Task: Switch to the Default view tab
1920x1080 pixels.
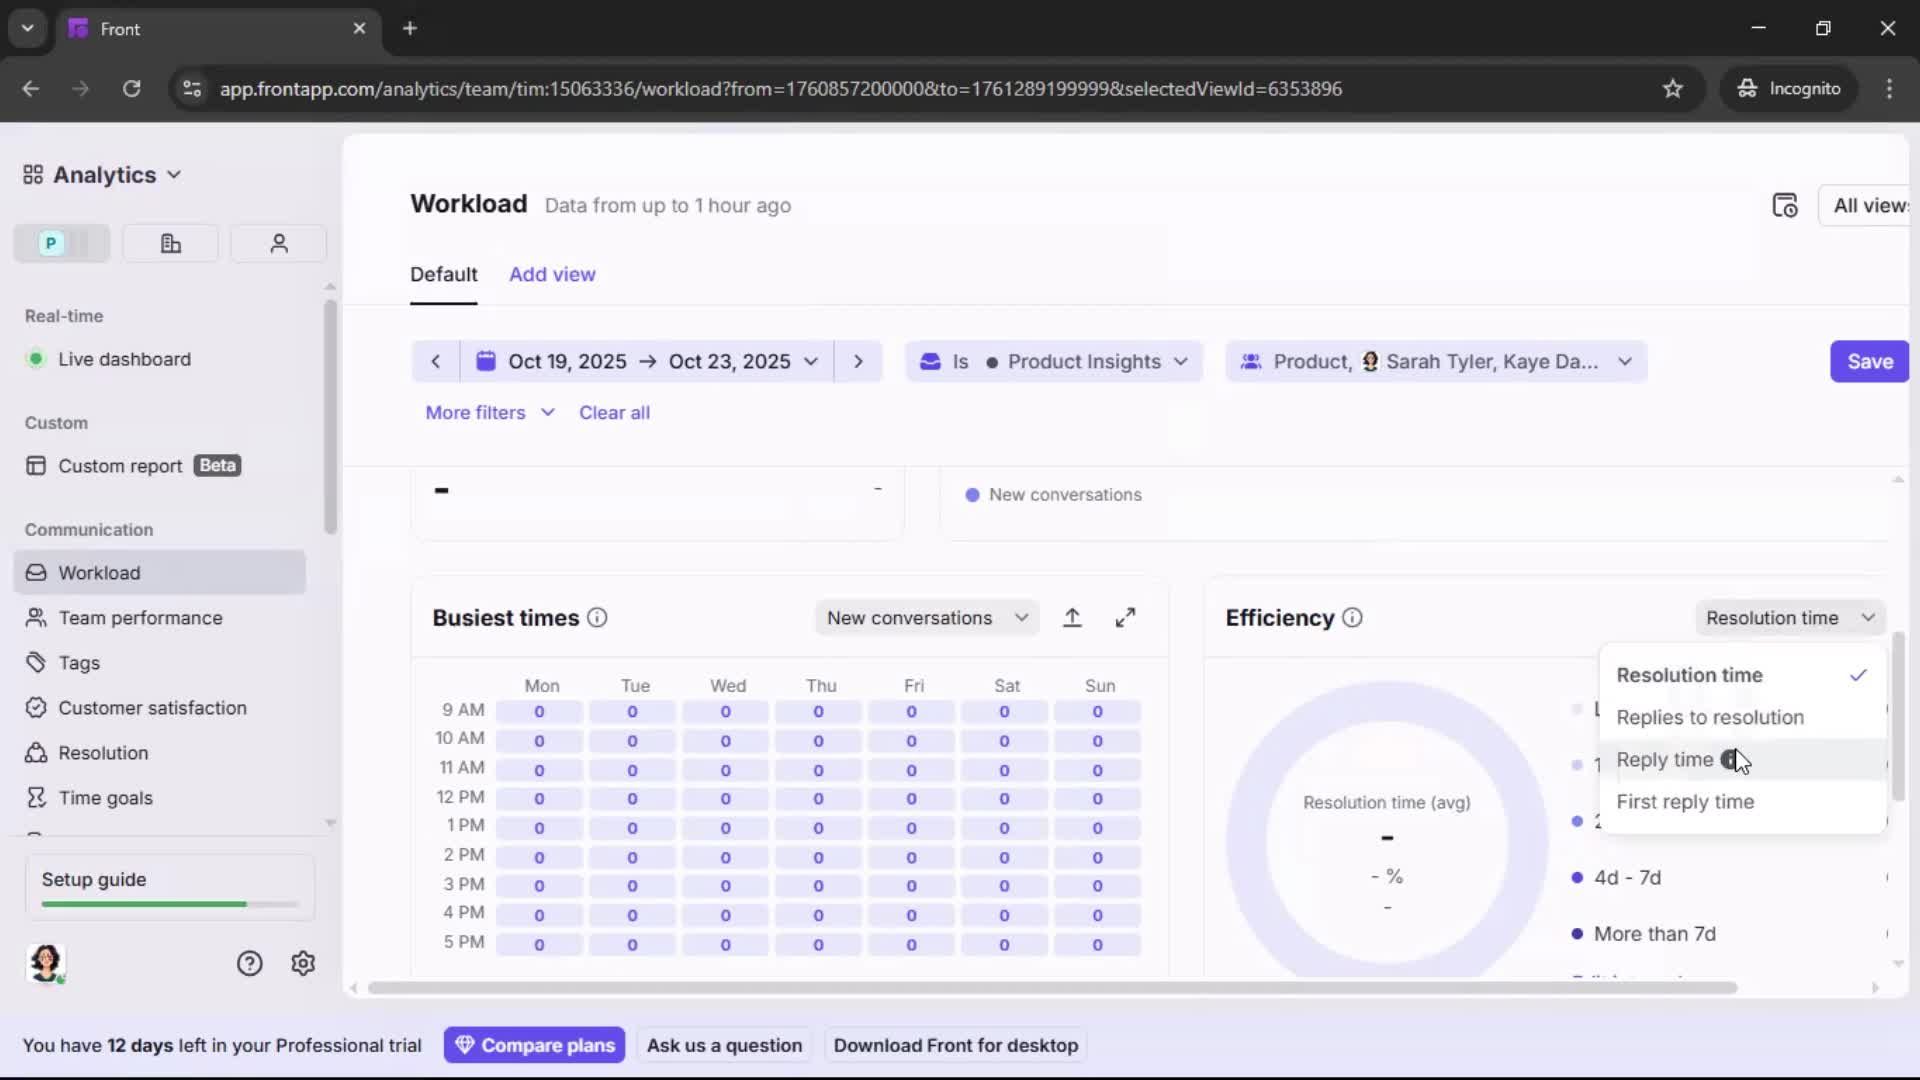Action: pos(444,274)
